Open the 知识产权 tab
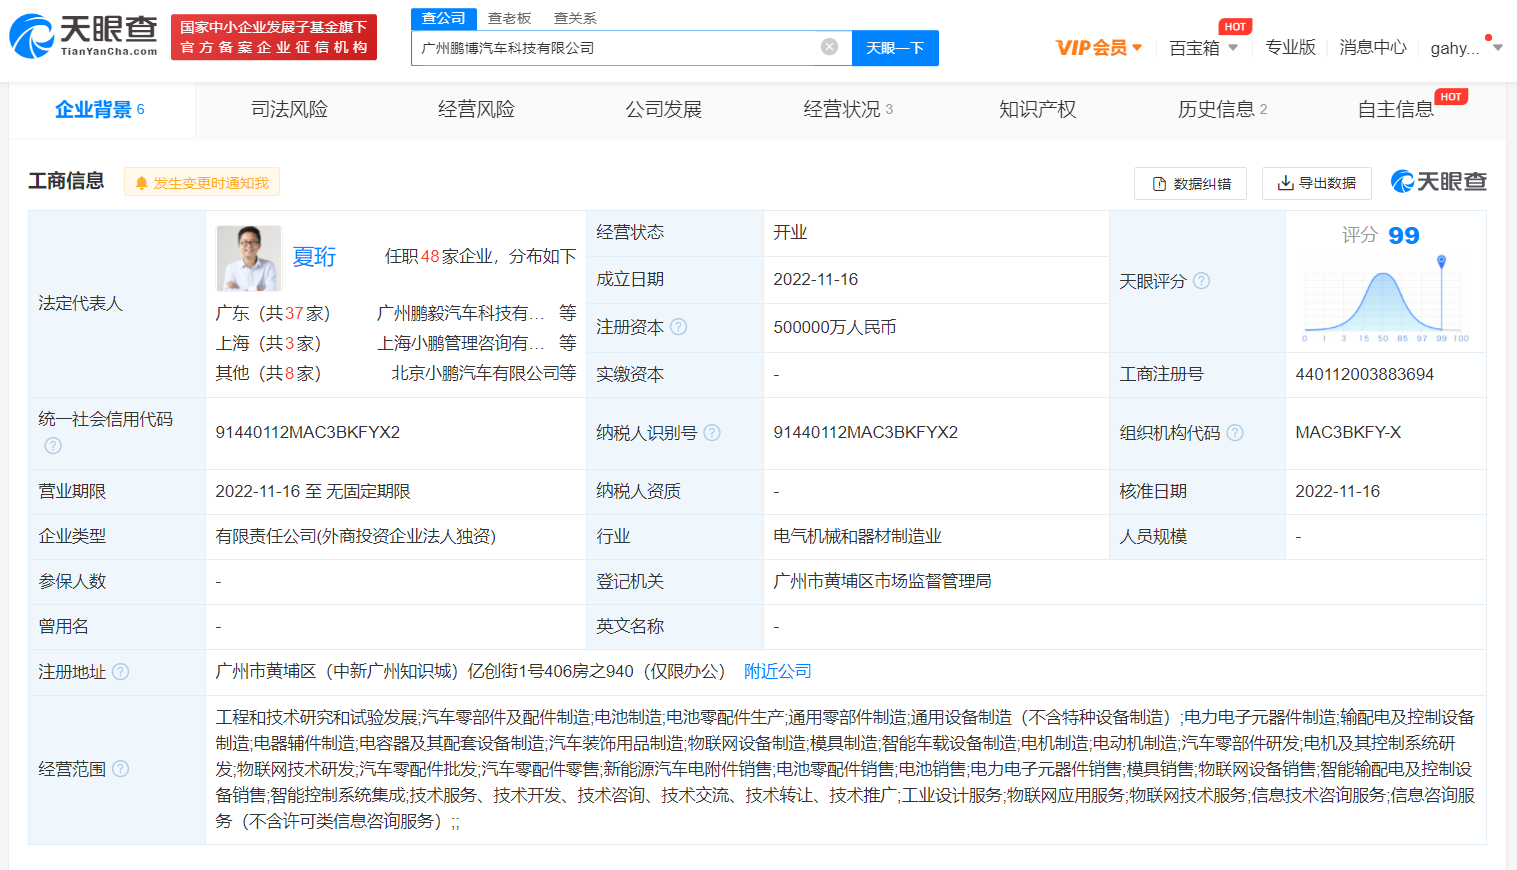The width and height of the screenshot is (1517, 870). tap(1037, 110)
